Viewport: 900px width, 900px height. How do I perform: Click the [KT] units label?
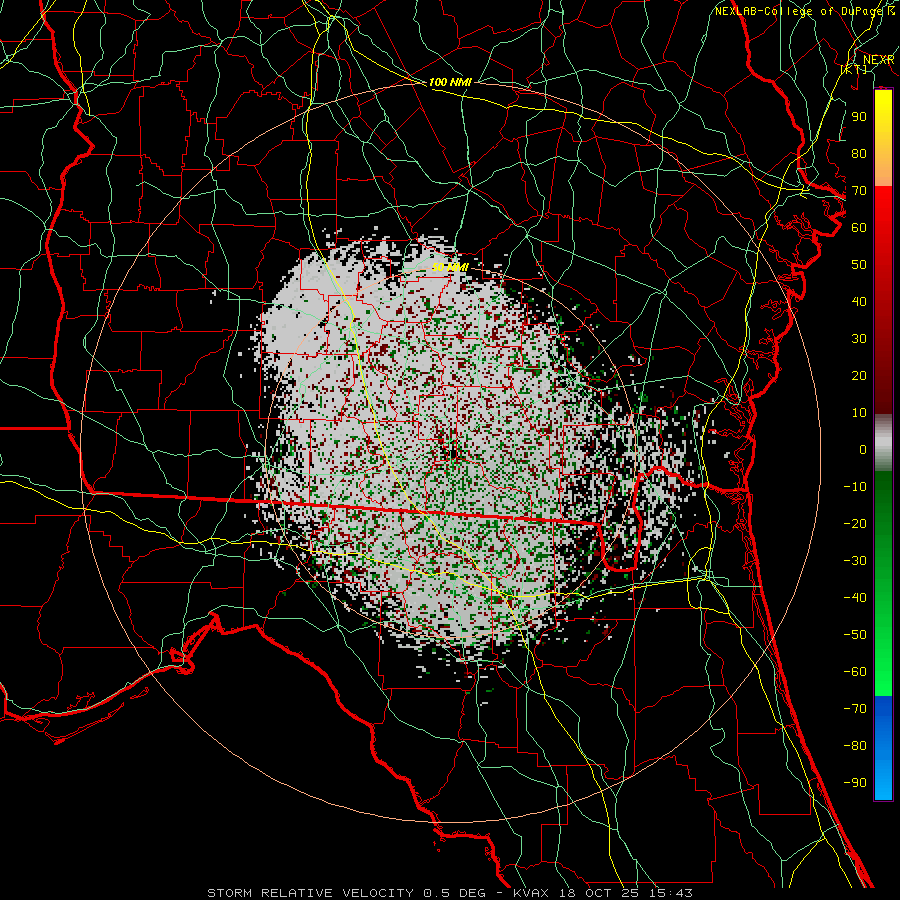tap(854, 69)
